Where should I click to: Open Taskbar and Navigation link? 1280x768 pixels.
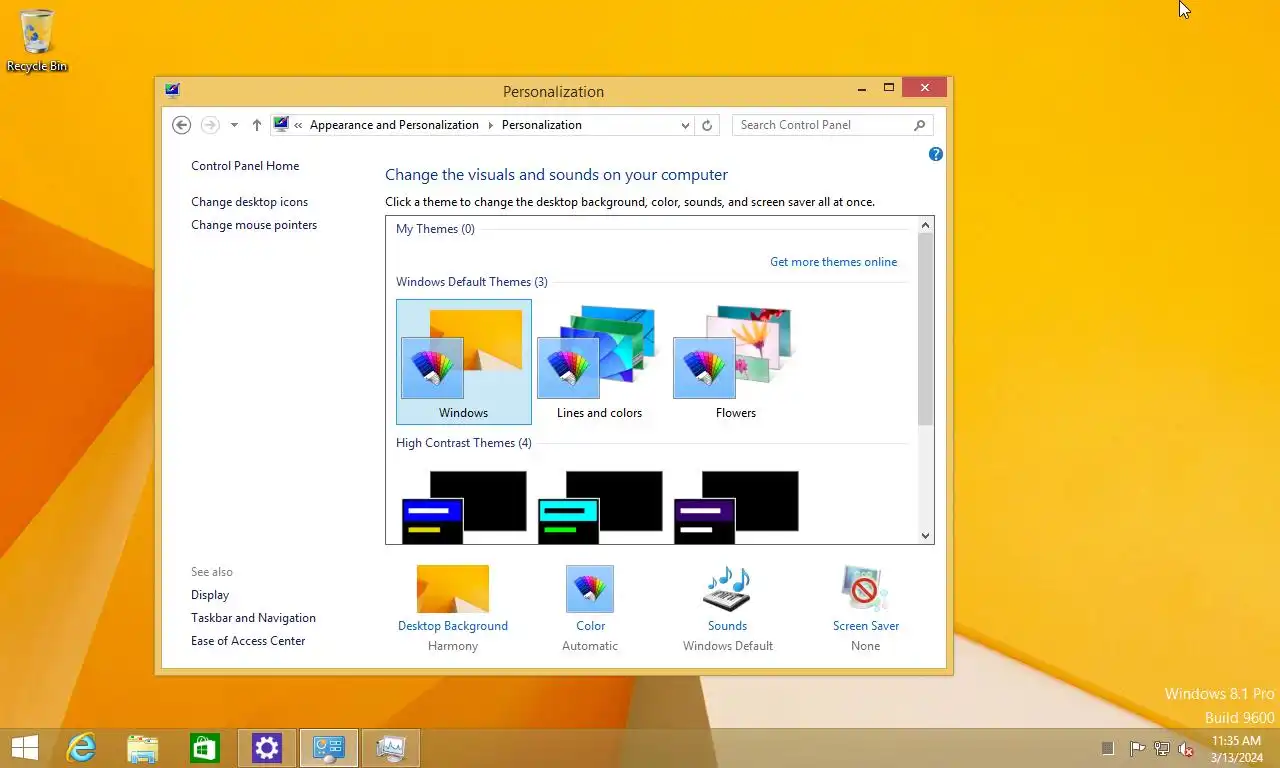(253, 618)
